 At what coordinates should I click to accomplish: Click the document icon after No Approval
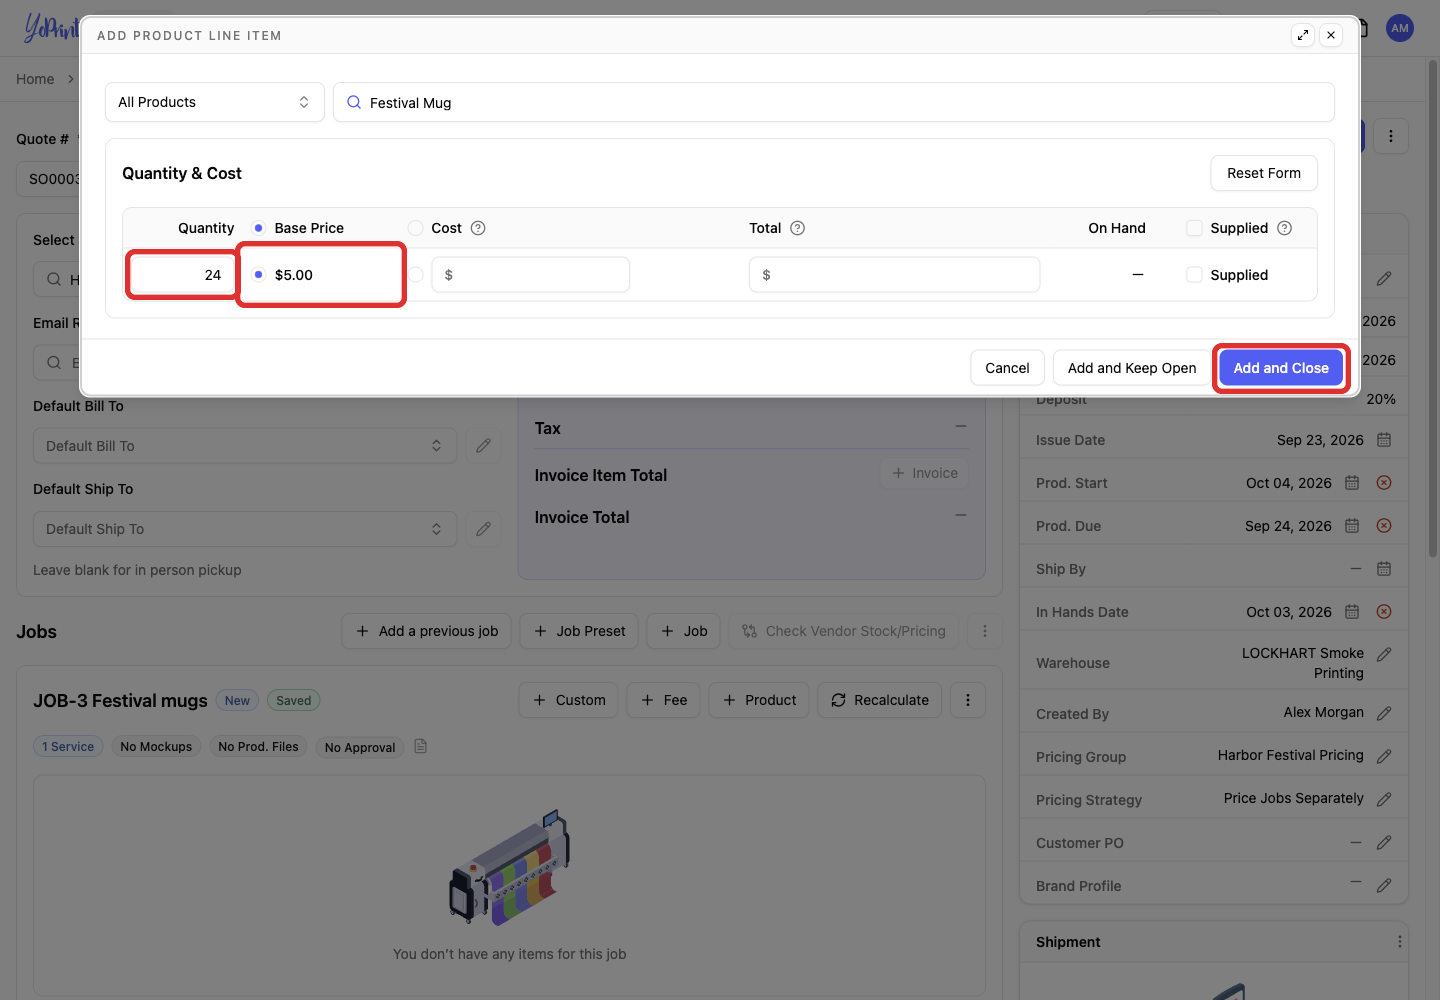pos(421,746)
